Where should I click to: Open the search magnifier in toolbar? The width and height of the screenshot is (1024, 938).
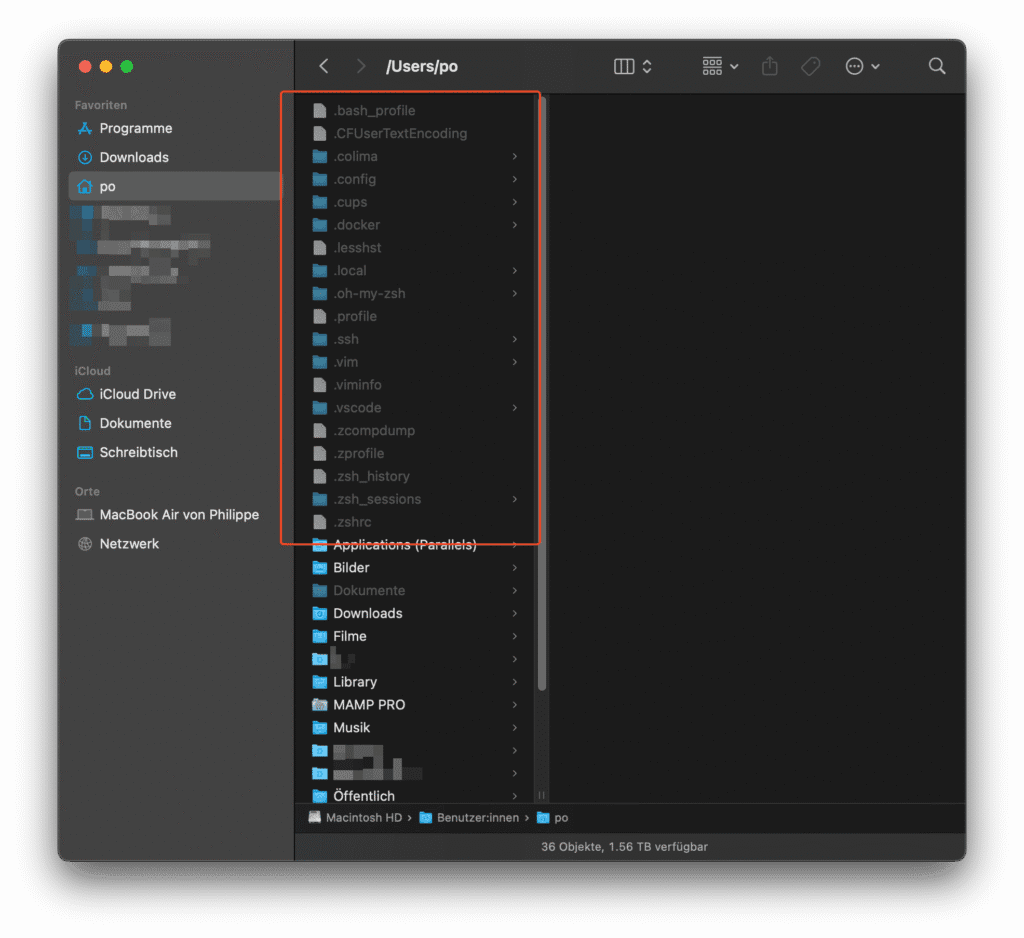tap(936, 66)
